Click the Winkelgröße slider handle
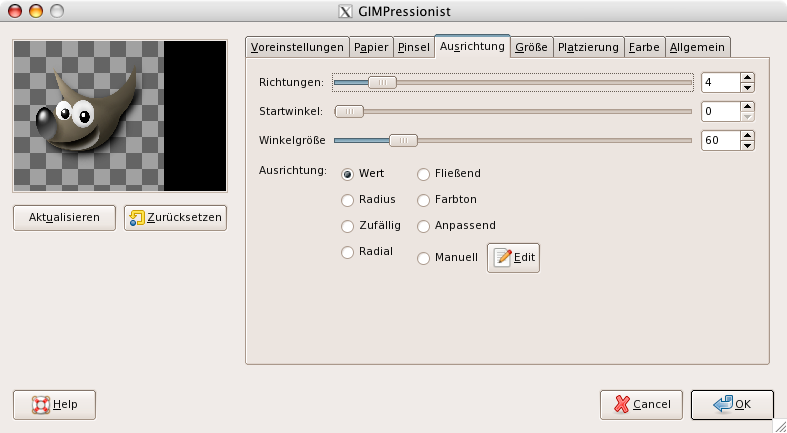This screenshot has width=787, height=433. (x=404, y=140)
